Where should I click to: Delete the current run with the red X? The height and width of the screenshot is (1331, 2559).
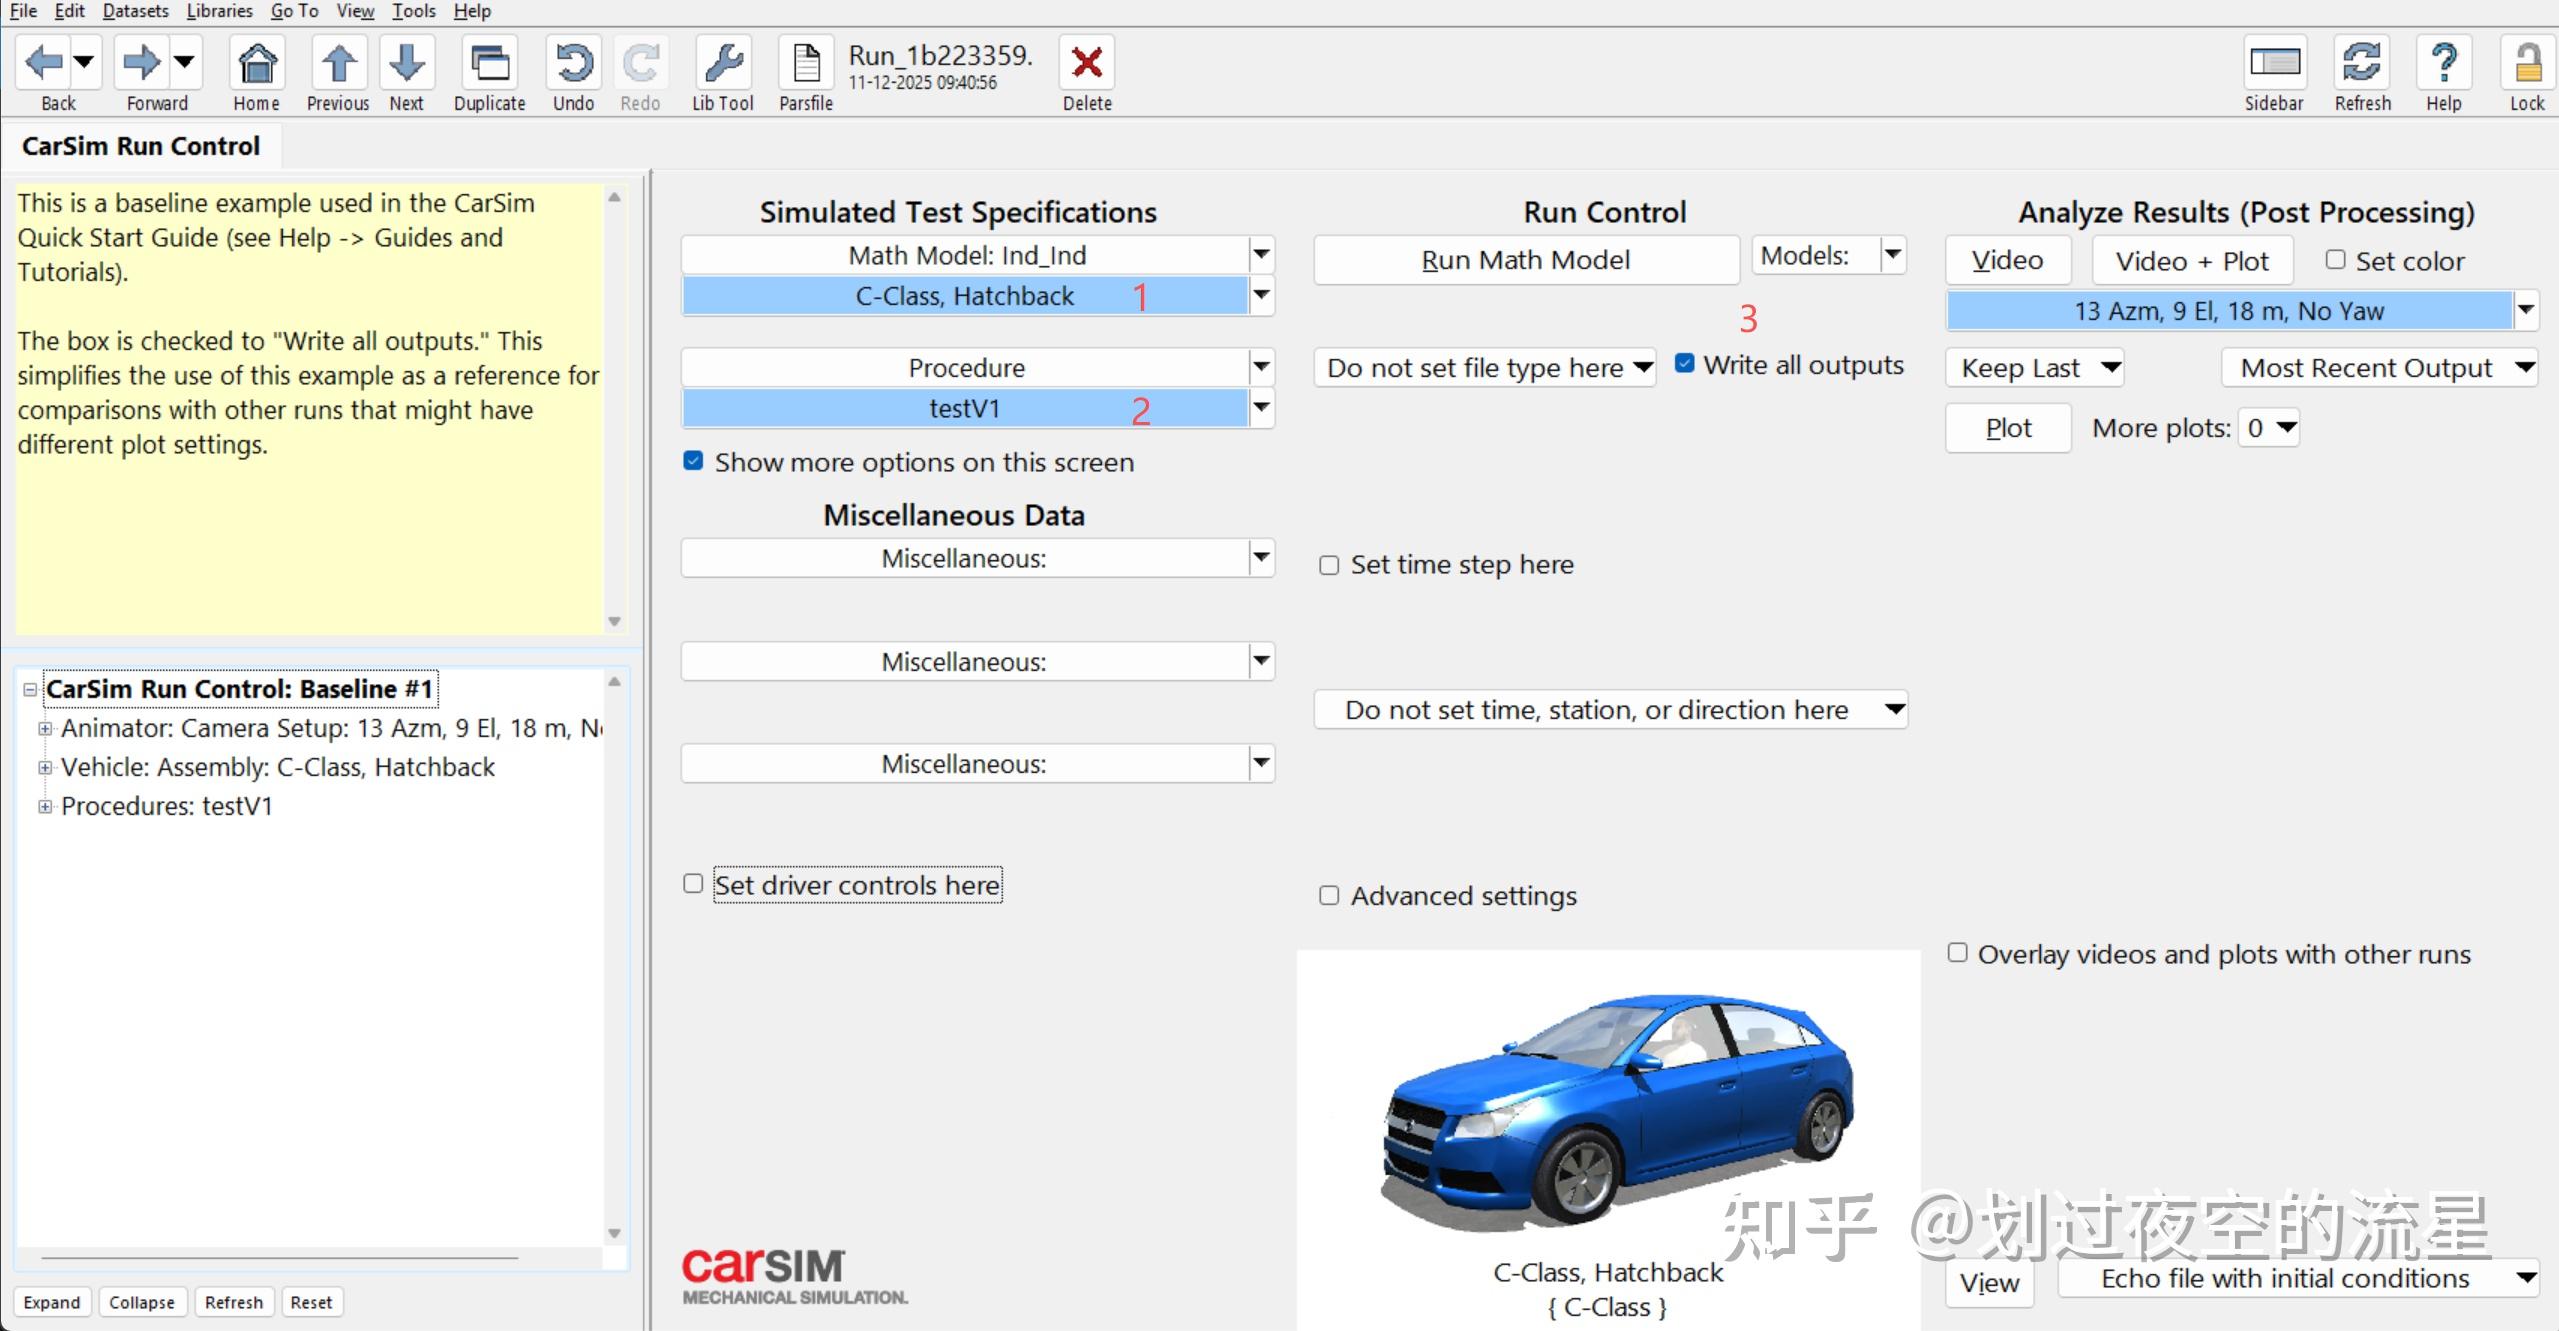[1087, 60]
